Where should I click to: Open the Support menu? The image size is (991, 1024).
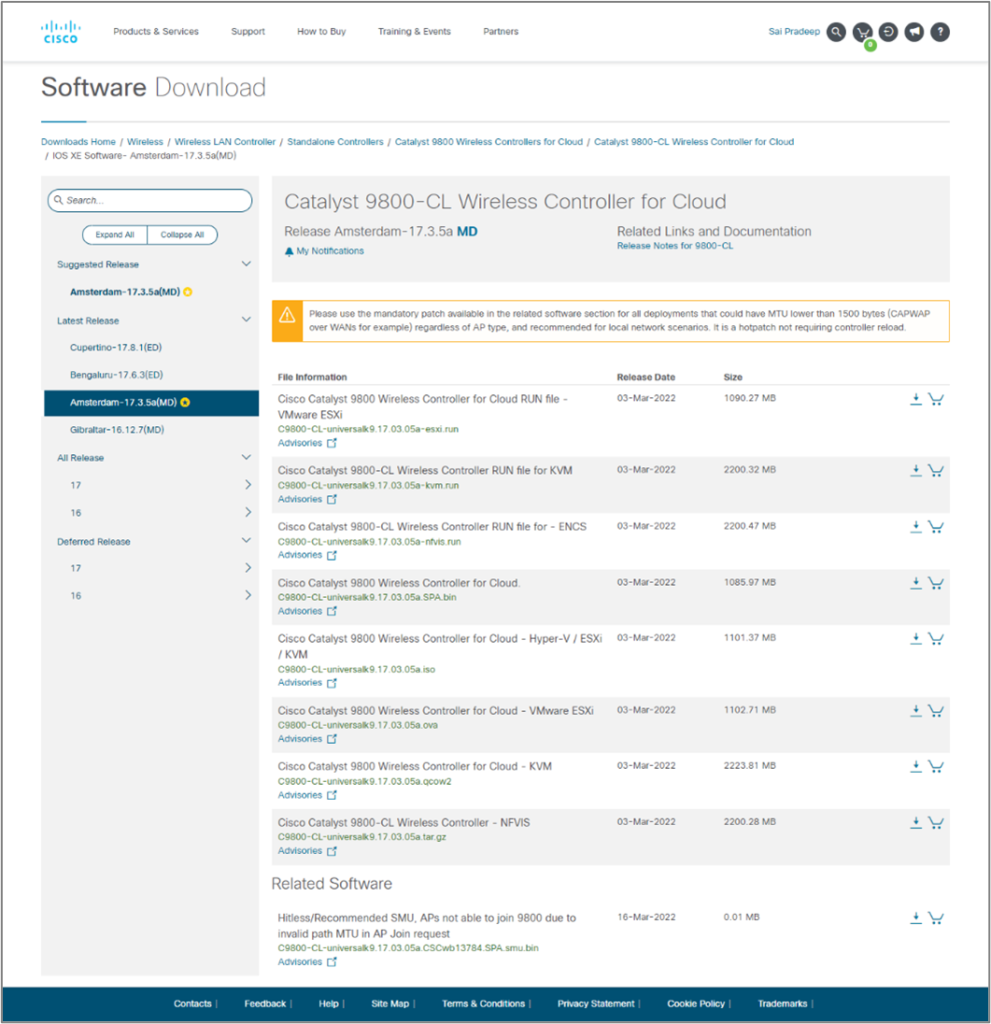248,31
